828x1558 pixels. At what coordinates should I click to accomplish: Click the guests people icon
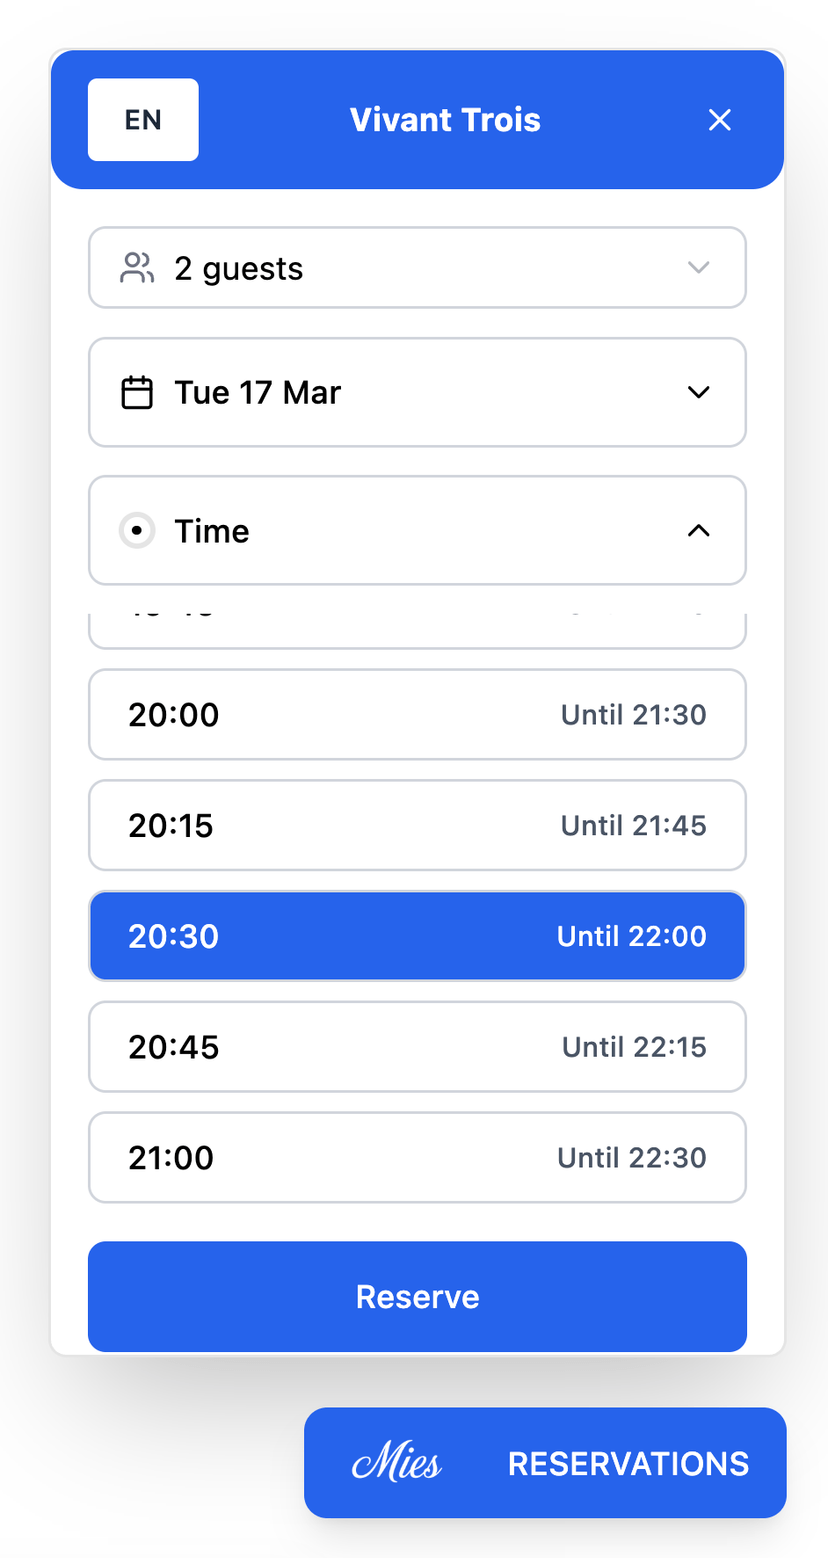coord(137,268)
